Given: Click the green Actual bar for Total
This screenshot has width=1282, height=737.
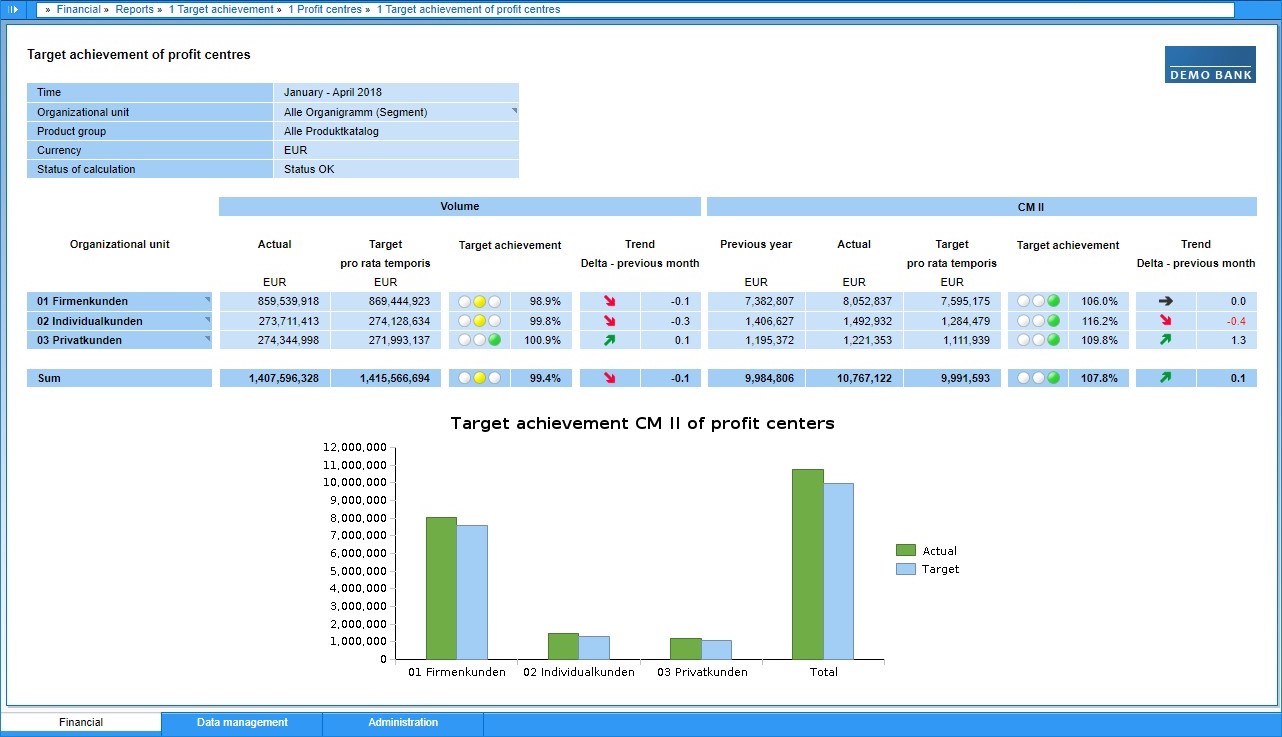Looking at the screenshot, I should point(808,564).
